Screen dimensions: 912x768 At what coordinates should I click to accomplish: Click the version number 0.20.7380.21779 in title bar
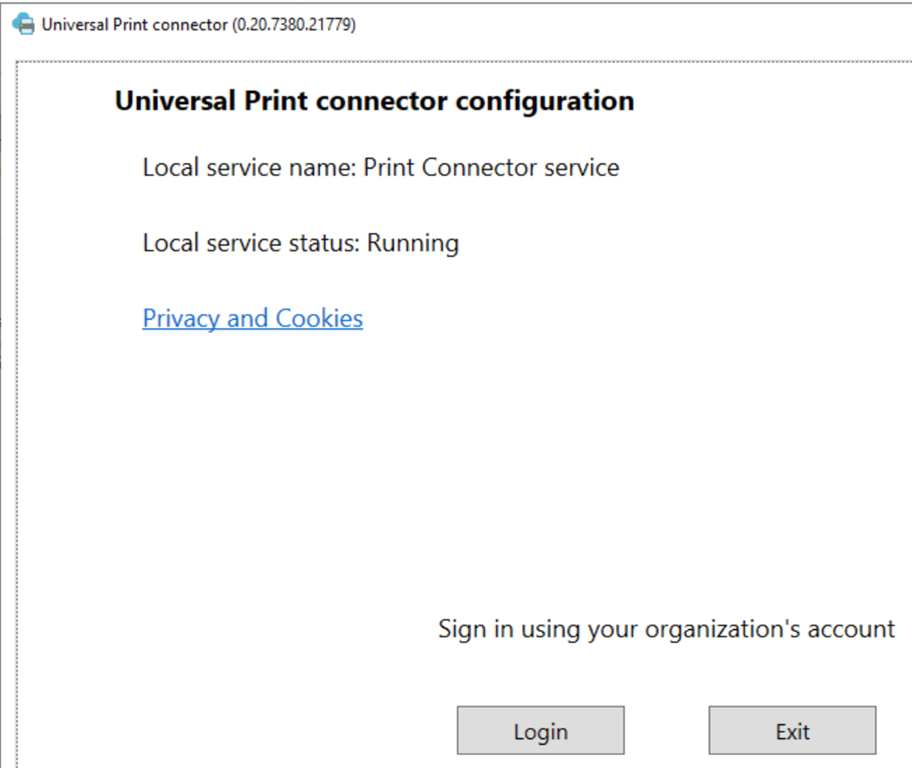click(294, 25)
